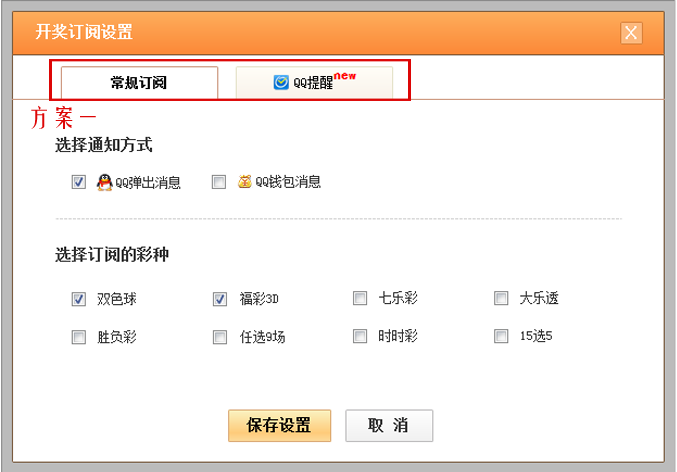Click the QQ提醒 tab's blue icon

[281, 83]
